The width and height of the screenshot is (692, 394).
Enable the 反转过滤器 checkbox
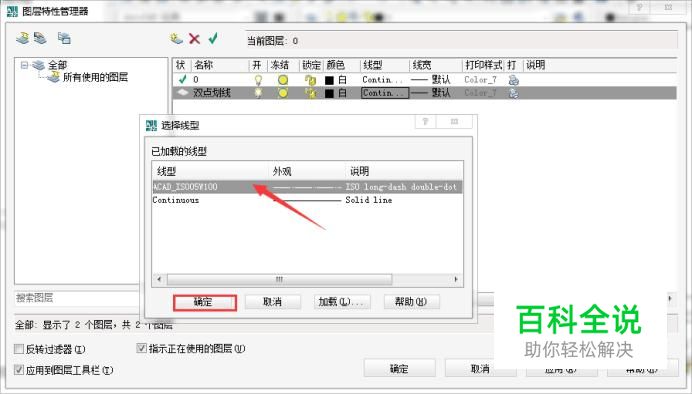(x=19, y=349)
